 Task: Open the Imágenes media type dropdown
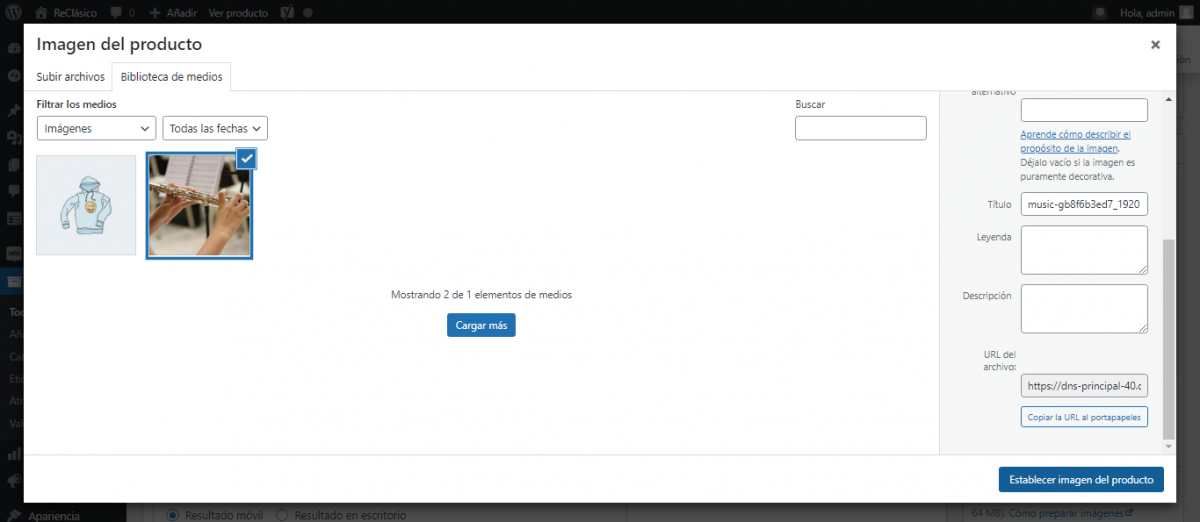point(96,128)
